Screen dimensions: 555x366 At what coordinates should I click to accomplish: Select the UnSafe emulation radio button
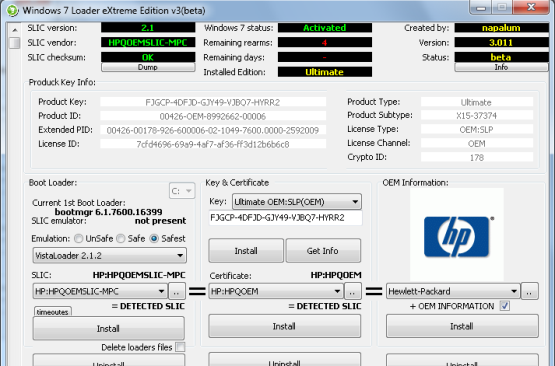click(79, 239)
